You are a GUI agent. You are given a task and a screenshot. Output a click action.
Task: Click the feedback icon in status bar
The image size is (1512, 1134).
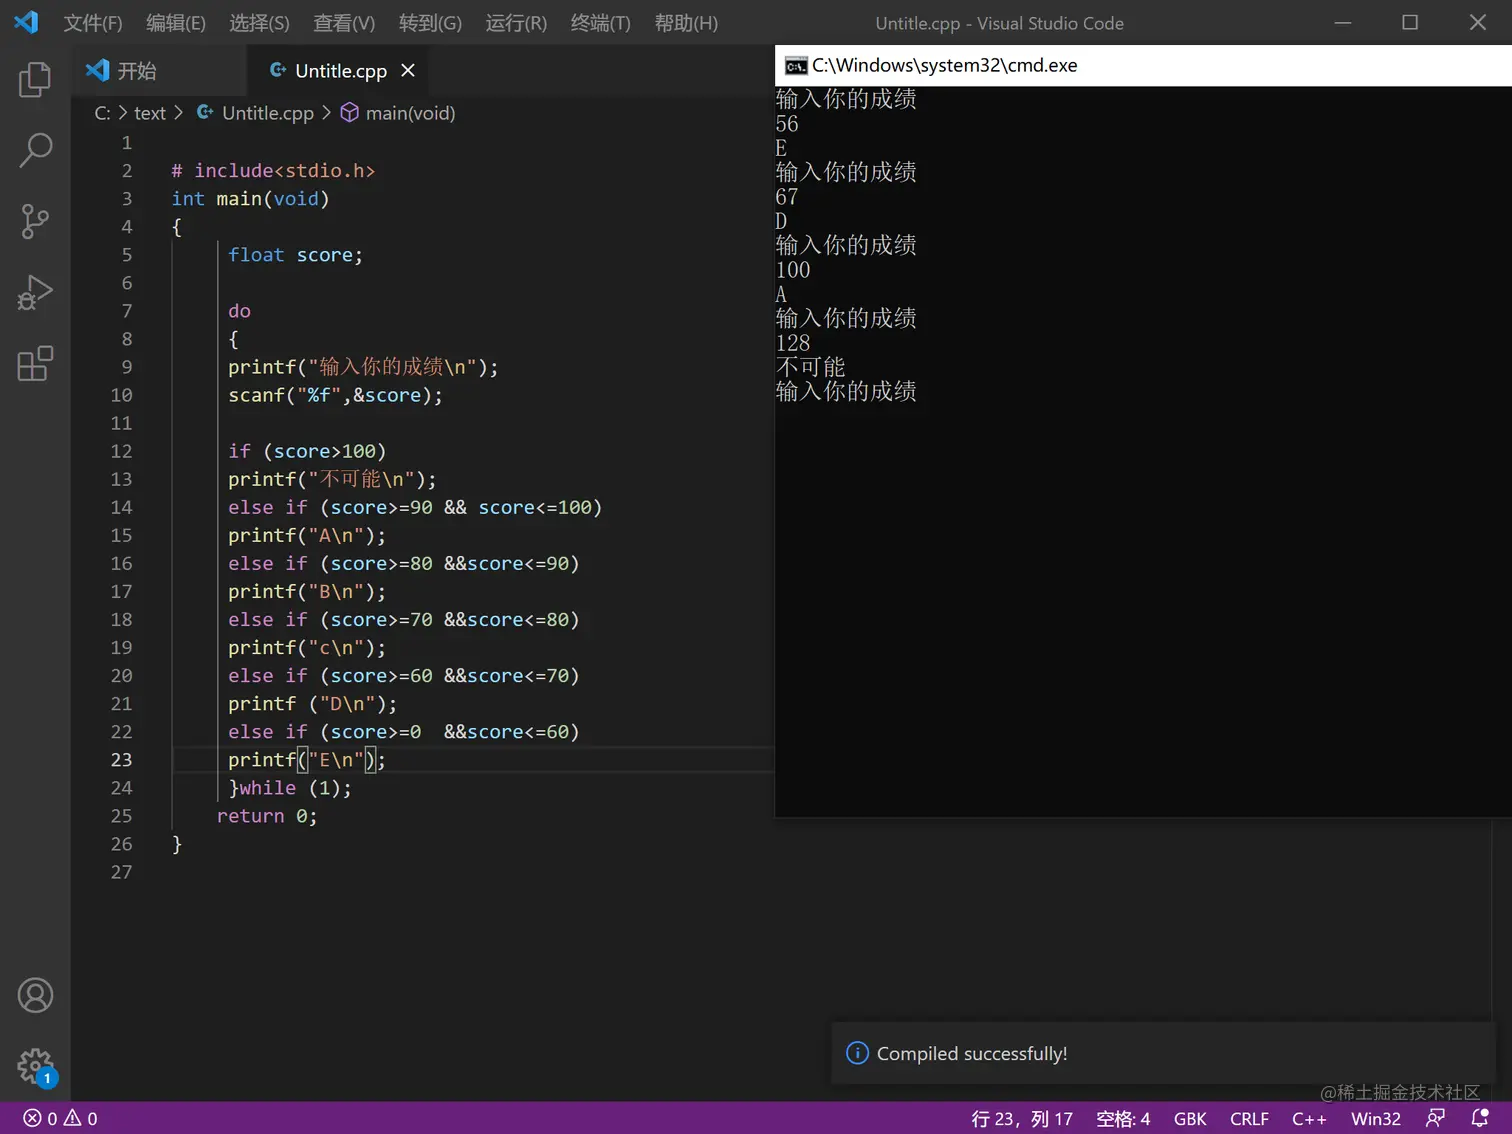tap(1436, 1118)
